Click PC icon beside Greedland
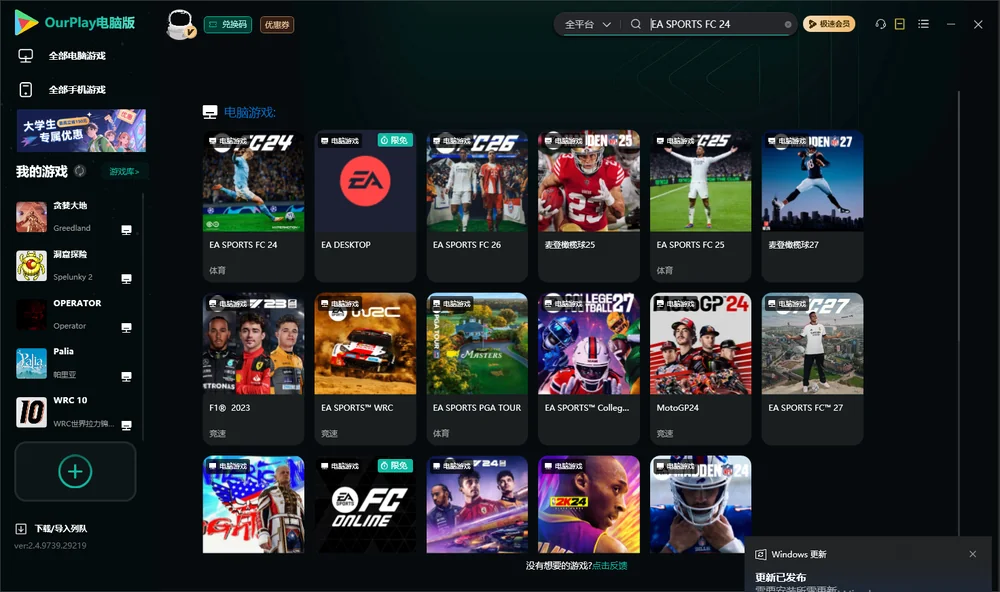 [126, 229]
